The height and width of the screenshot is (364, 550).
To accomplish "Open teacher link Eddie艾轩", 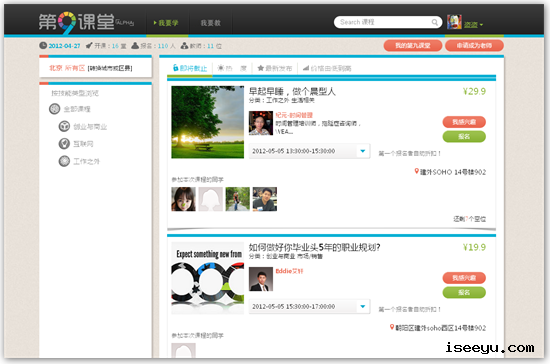I will 289,271.
